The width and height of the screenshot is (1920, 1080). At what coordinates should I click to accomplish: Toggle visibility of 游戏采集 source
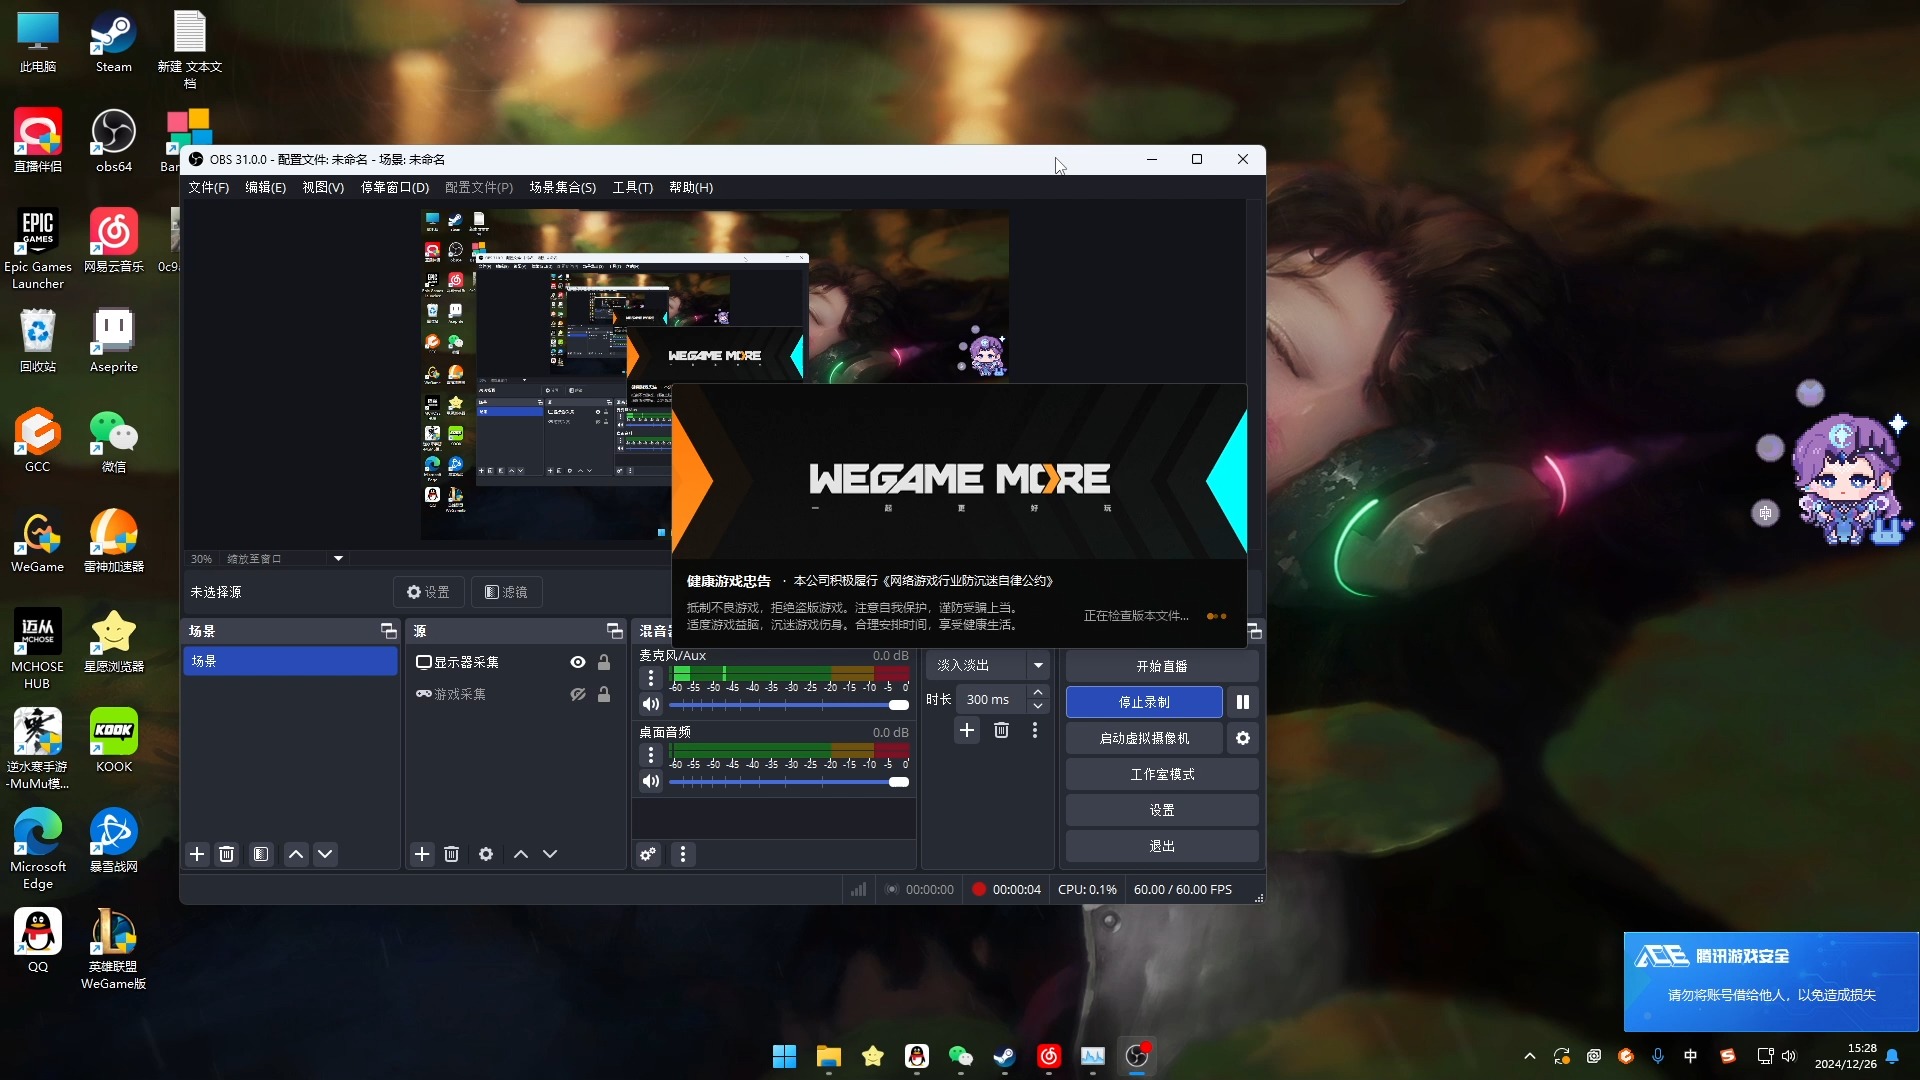coord(578,694)
